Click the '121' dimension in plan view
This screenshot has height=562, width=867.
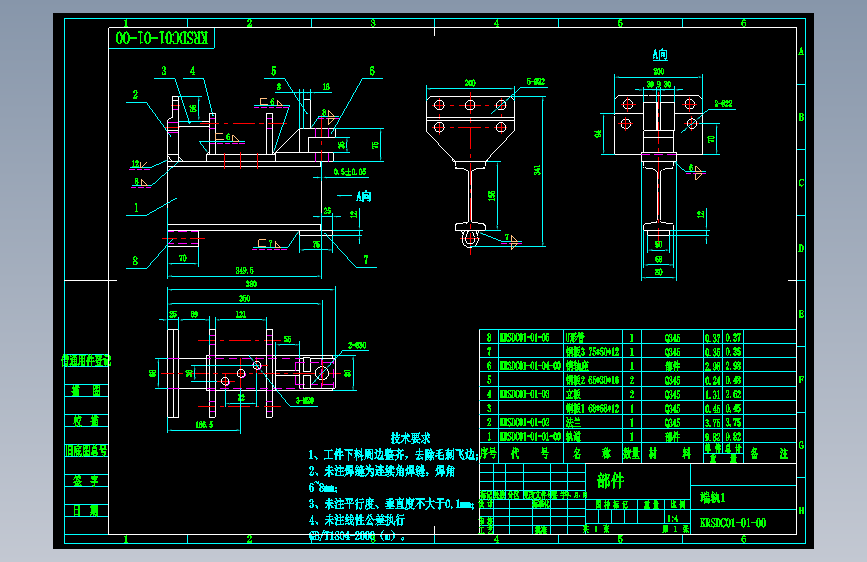(x=241, y=314)
